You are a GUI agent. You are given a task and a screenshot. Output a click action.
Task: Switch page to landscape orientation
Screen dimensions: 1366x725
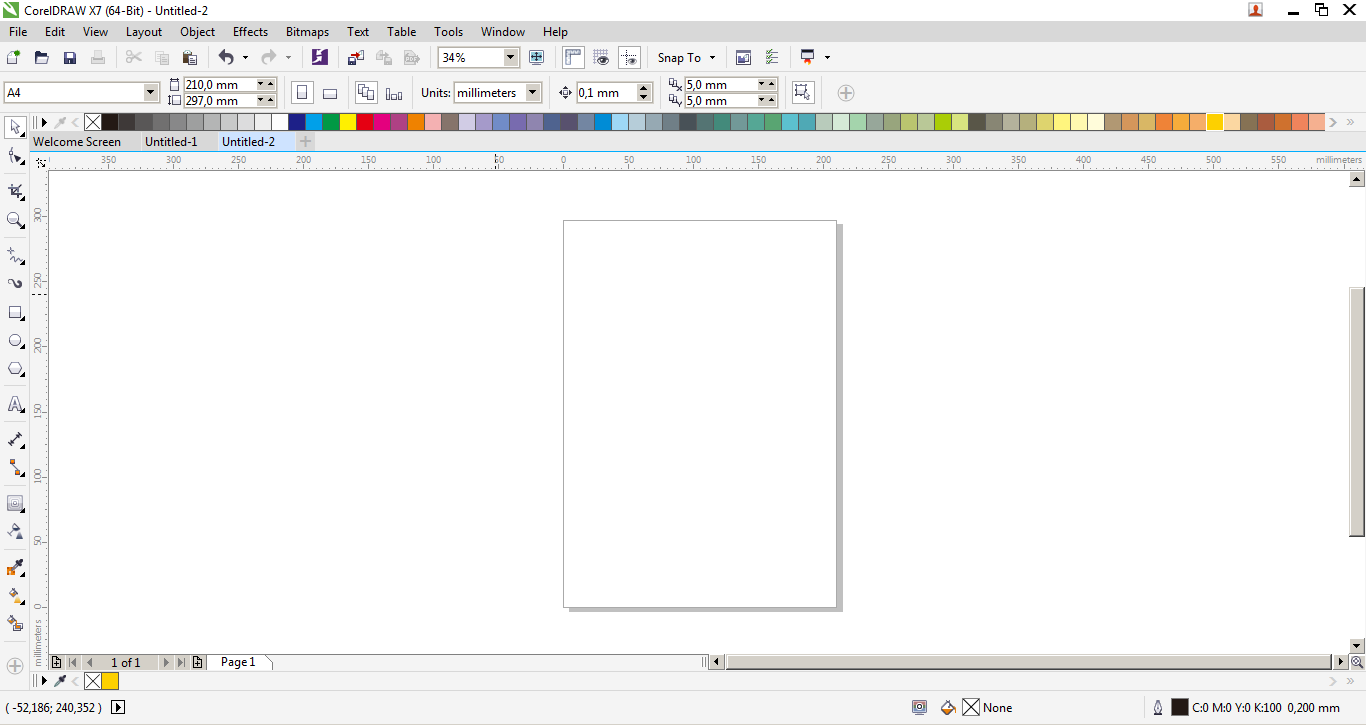[330, 92]
